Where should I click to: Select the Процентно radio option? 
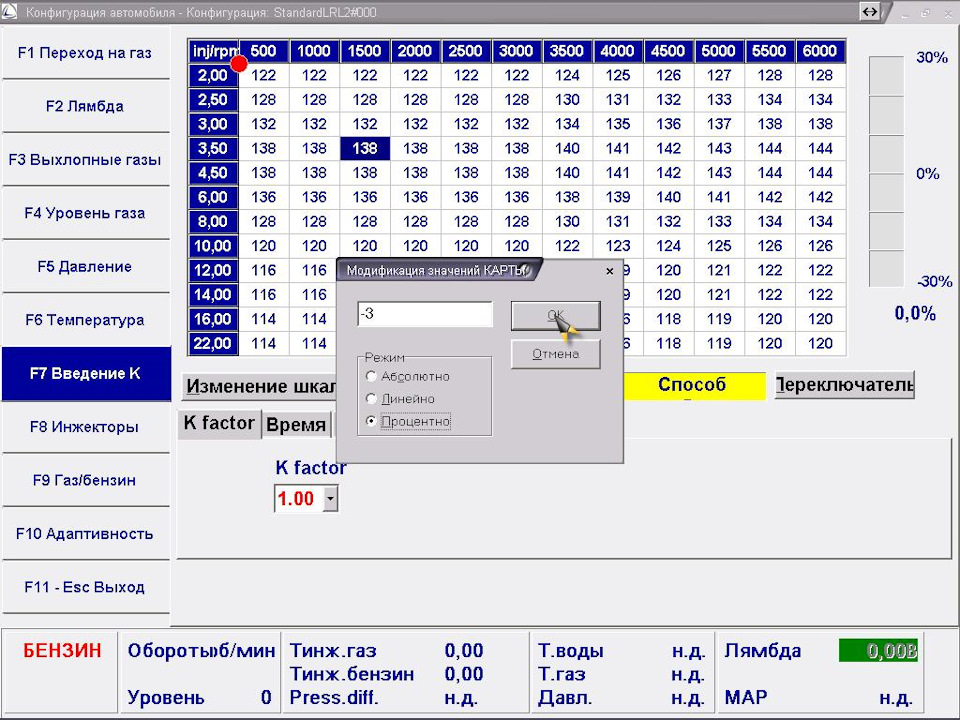pyautogui.click(x=370, y=421)
